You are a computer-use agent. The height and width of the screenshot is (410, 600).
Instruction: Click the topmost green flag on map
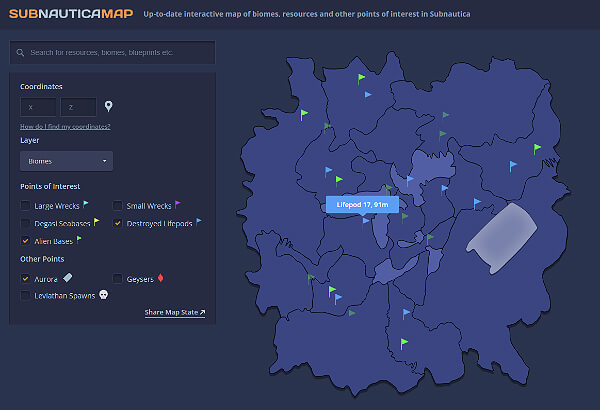361,76
